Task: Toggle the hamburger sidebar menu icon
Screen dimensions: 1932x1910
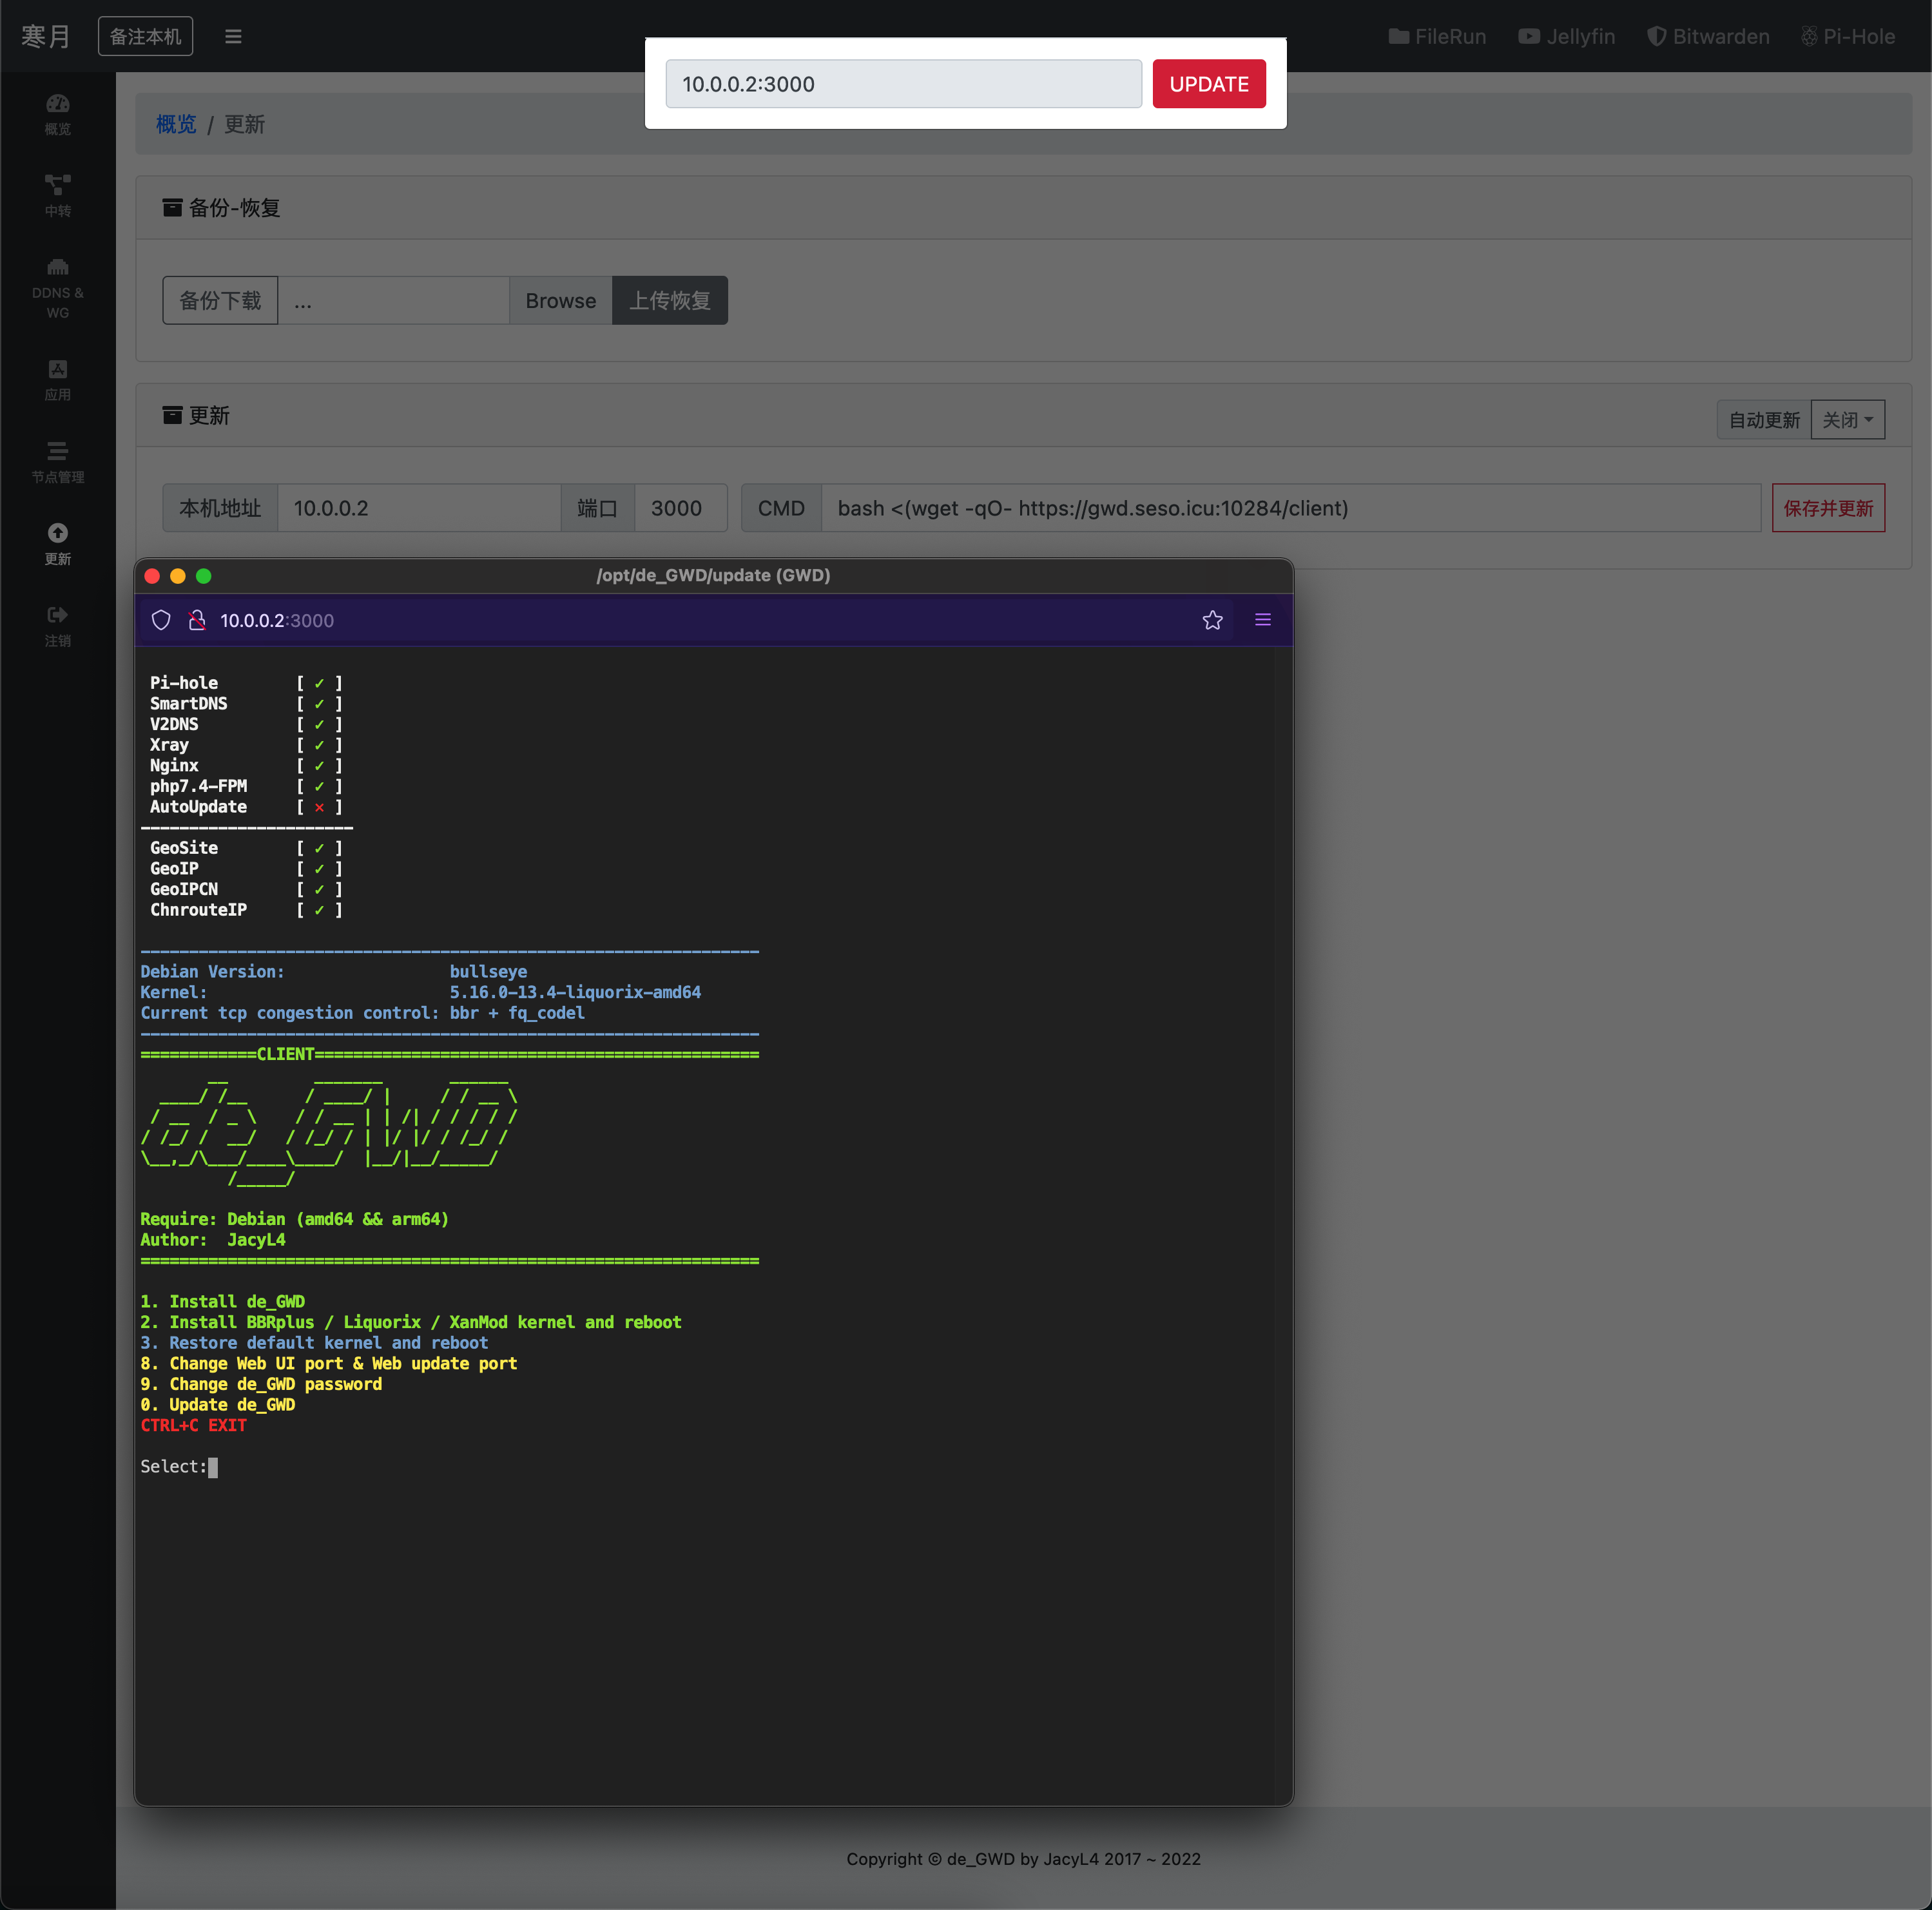Action: pyautogui.click(x=233, y=37)
